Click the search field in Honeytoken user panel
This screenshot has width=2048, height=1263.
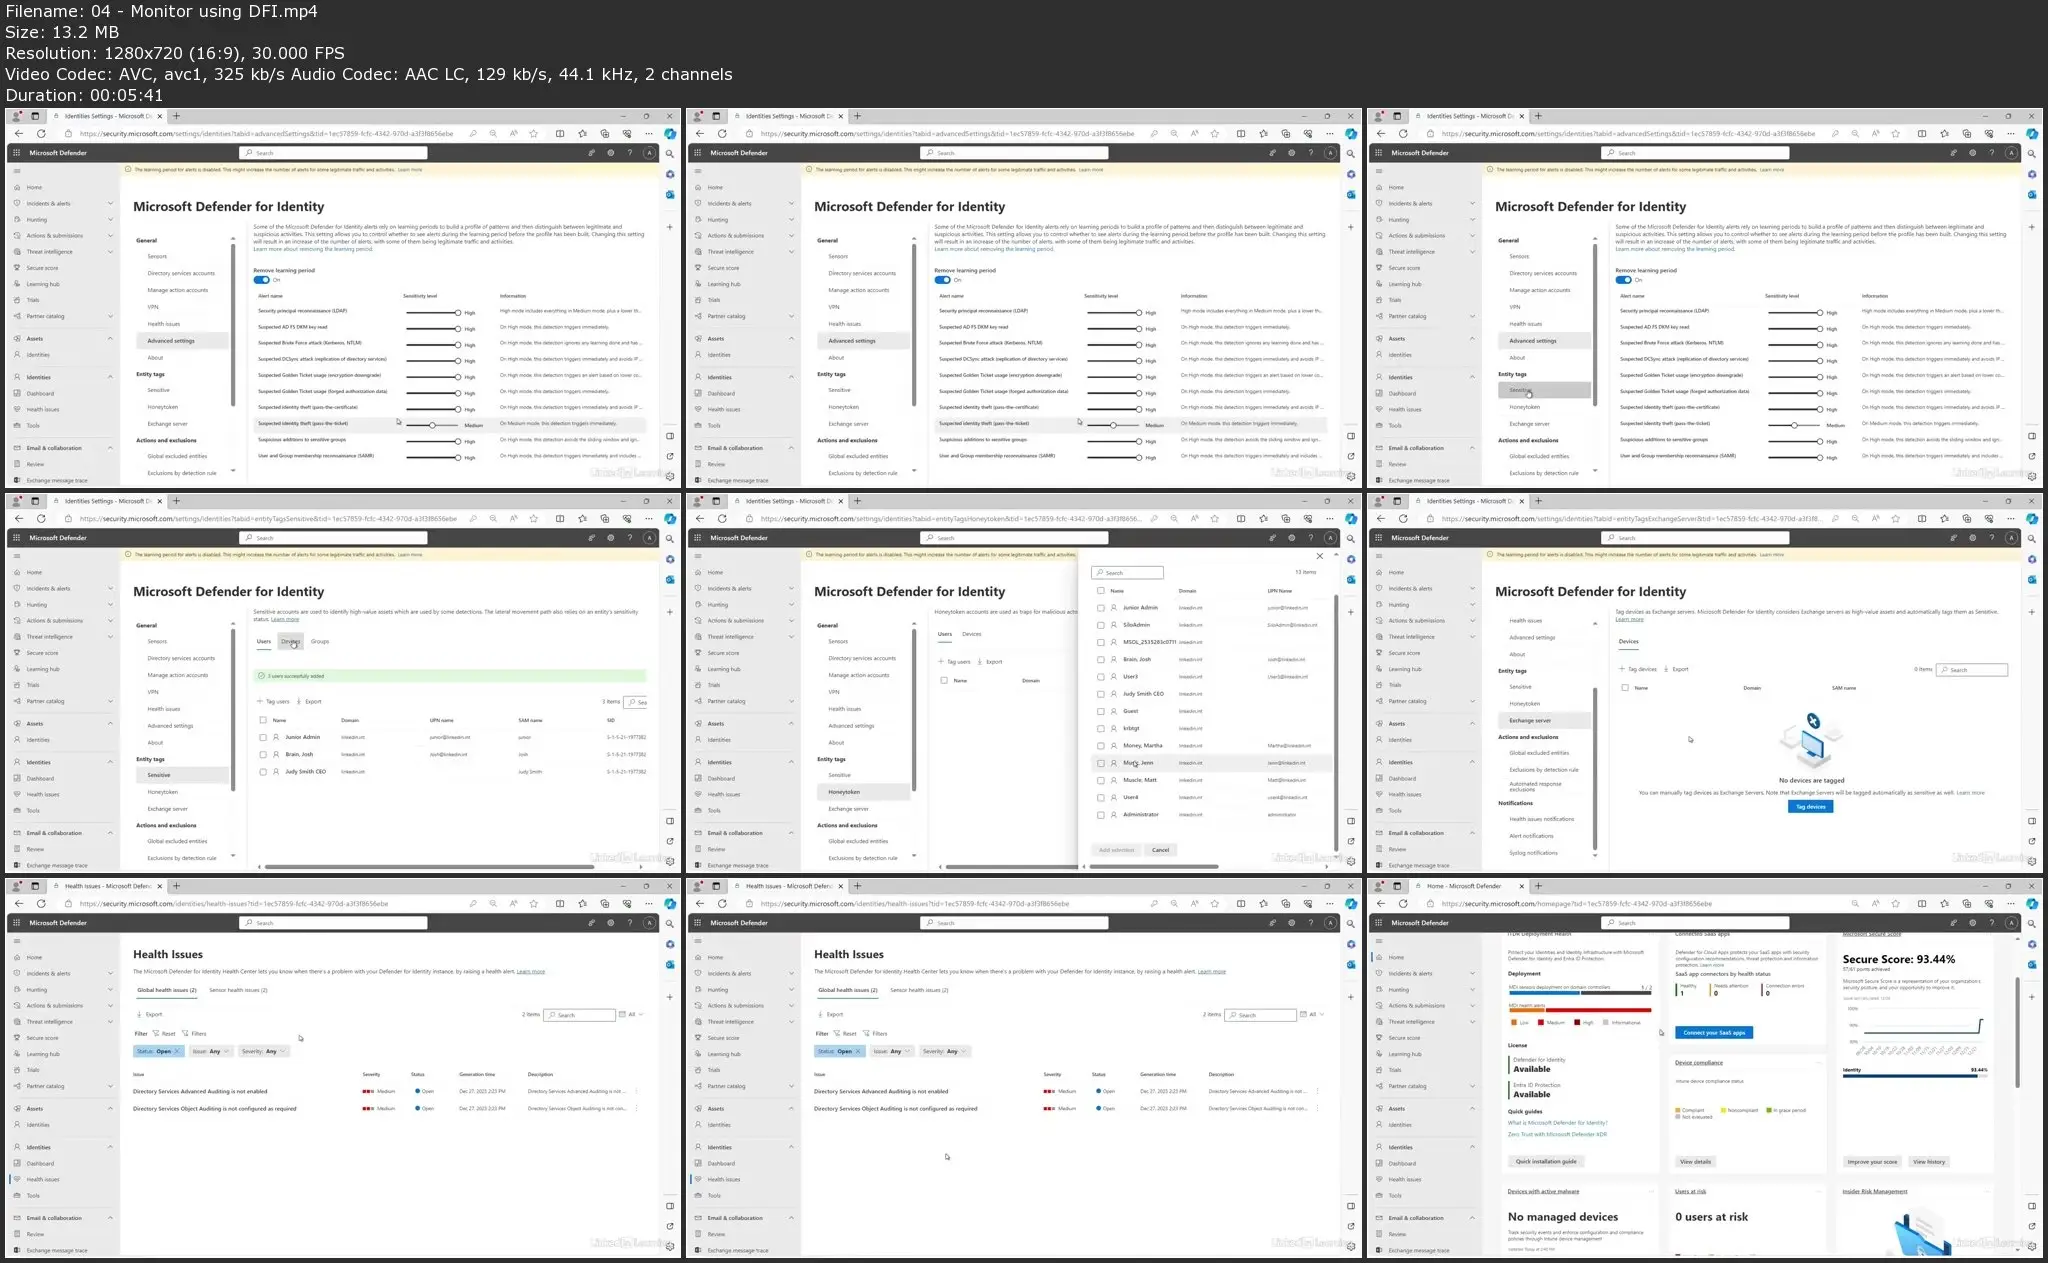pos(1127,573)
